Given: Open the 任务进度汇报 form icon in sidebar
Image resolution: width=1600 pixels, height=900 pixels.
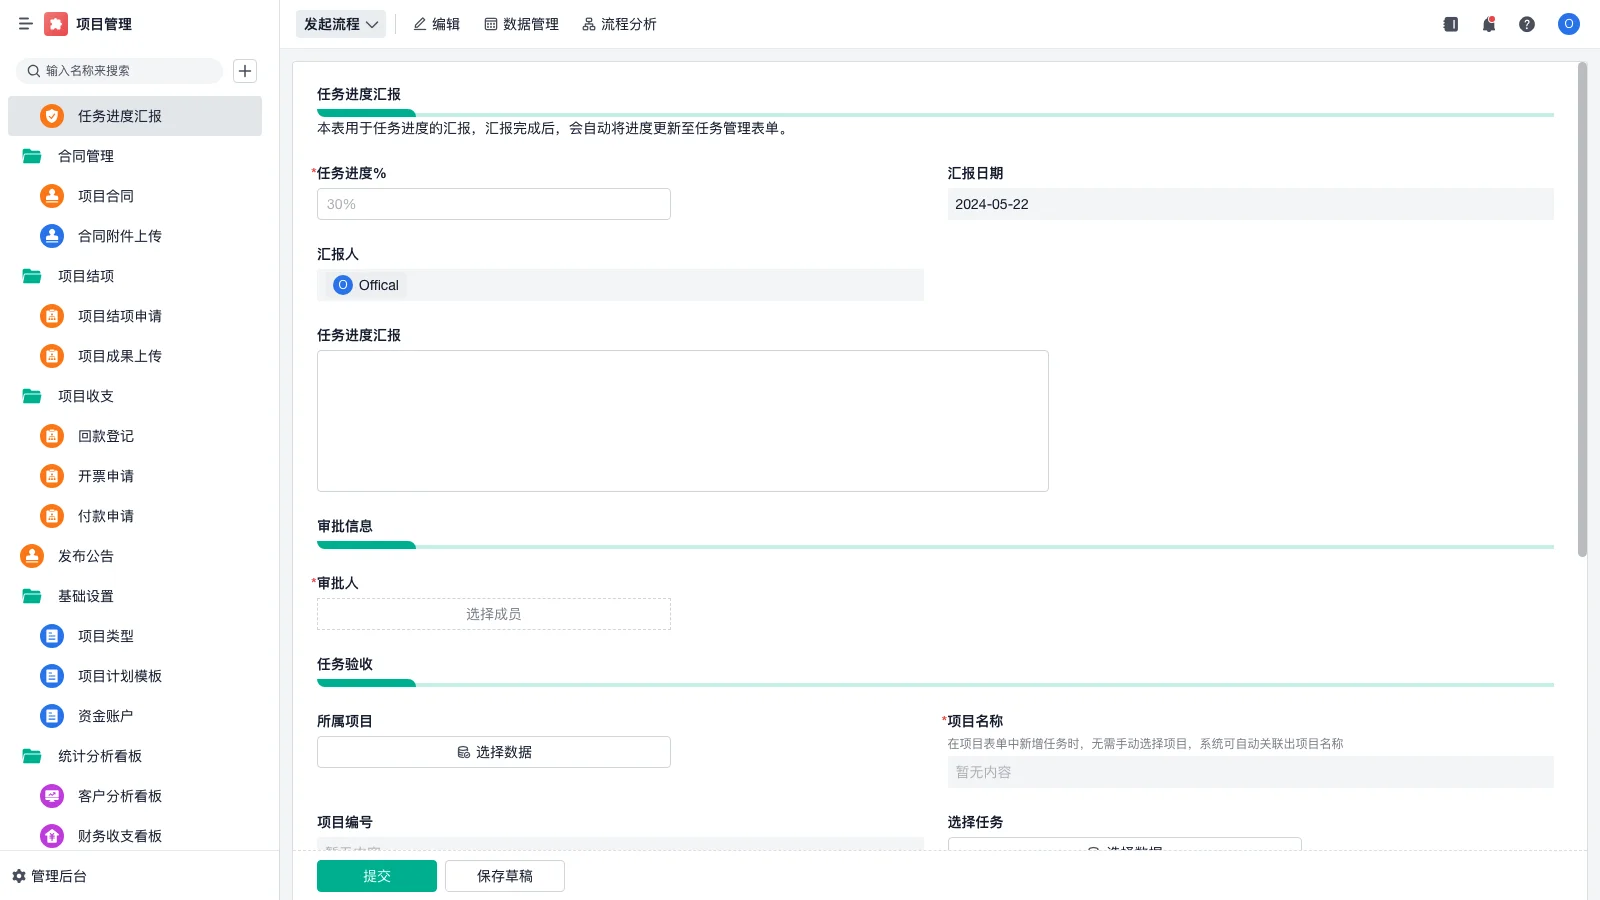Looking at the screenshot, I should [51, 115].
